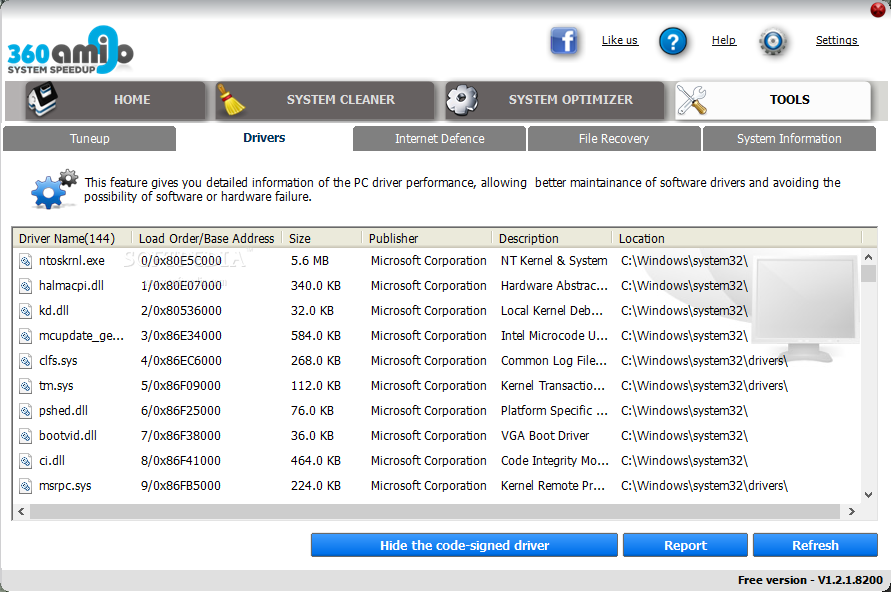Open the HOME main tab

(115, 100)
